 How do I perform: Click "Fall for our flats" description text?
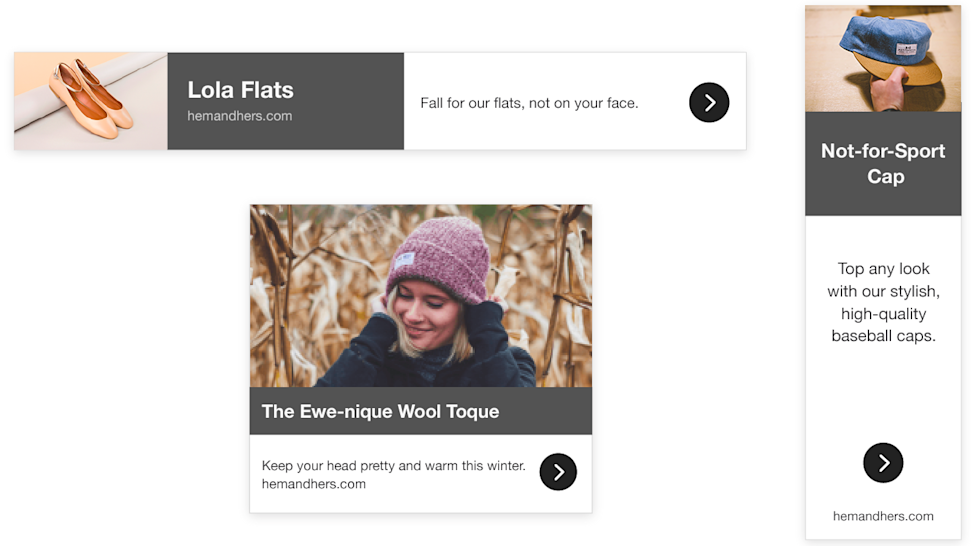(x=529, y=103)
